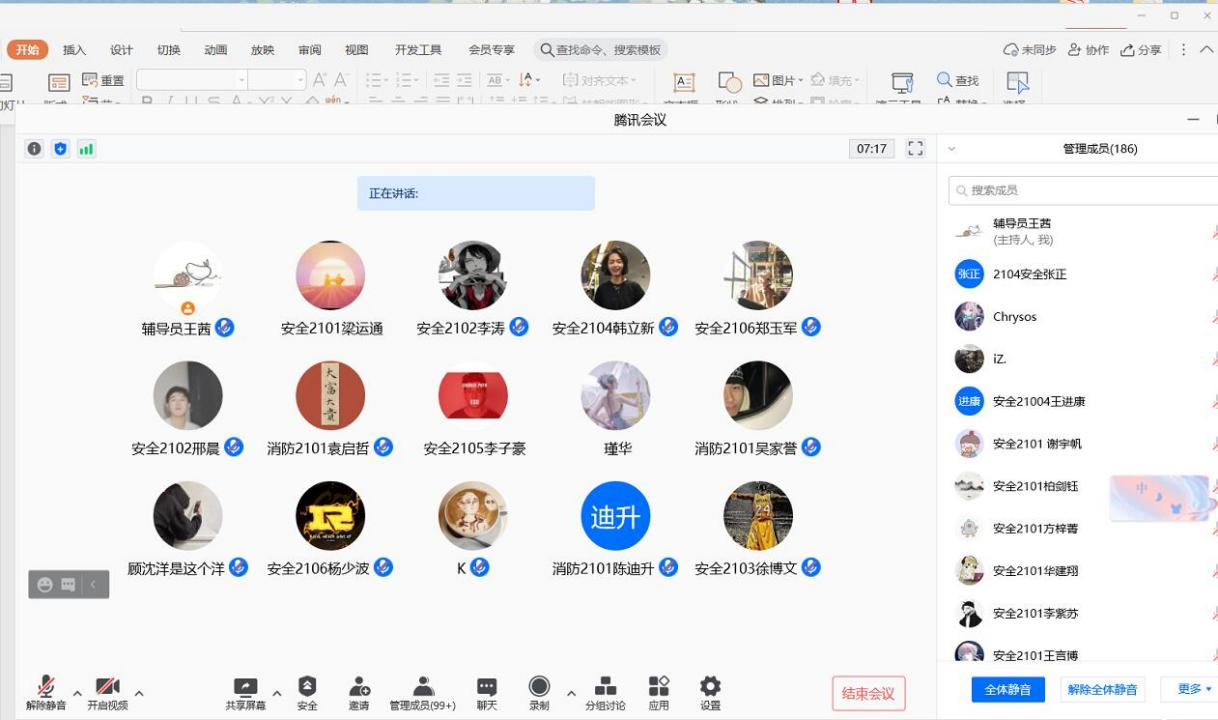1218x720 pixels.
Task: Click the red 结束会议 button
Action: pos(868,694)
